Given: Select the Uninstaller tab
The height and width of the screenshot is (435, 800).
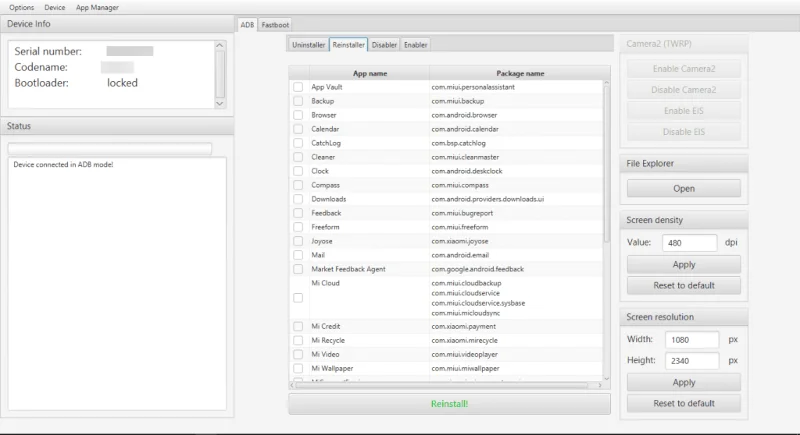Looking at the screenshot, I should pos(308,45).
